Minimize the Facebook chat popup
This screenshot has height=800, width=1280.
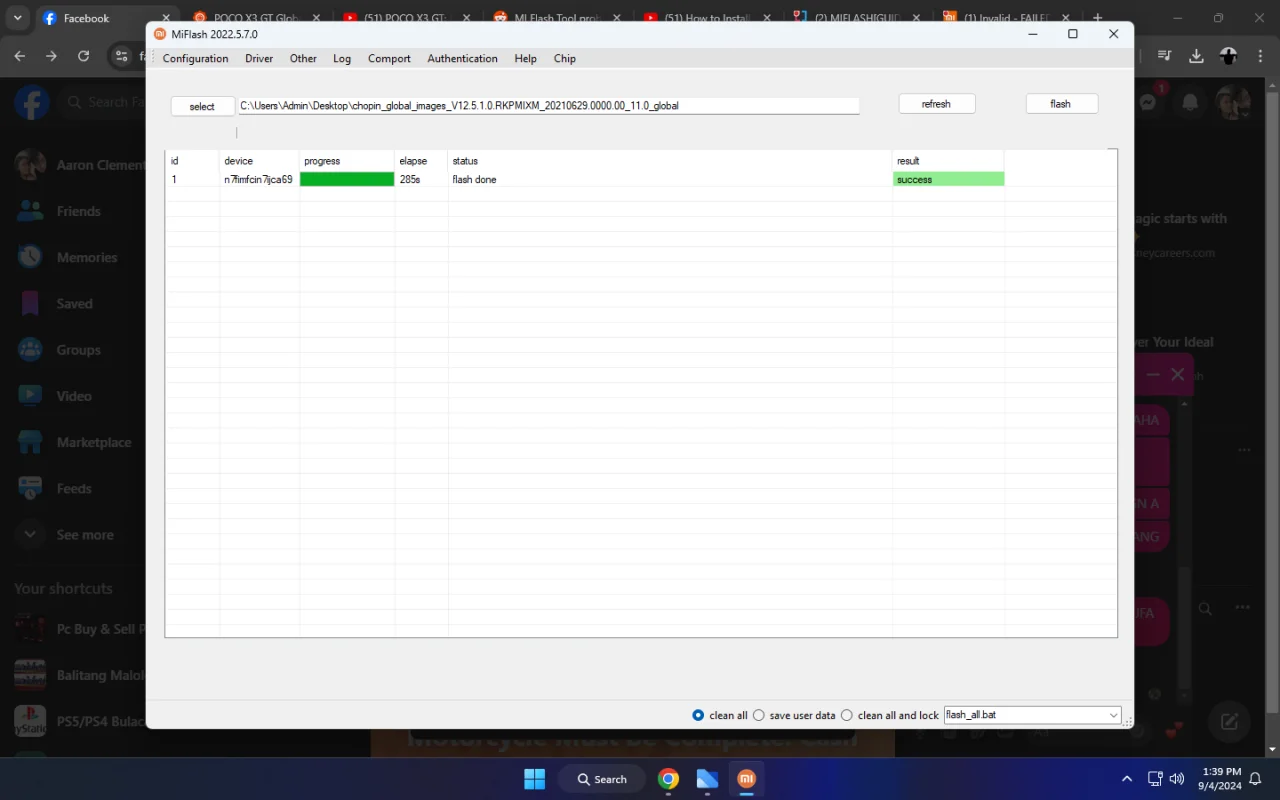[1153, 374]
